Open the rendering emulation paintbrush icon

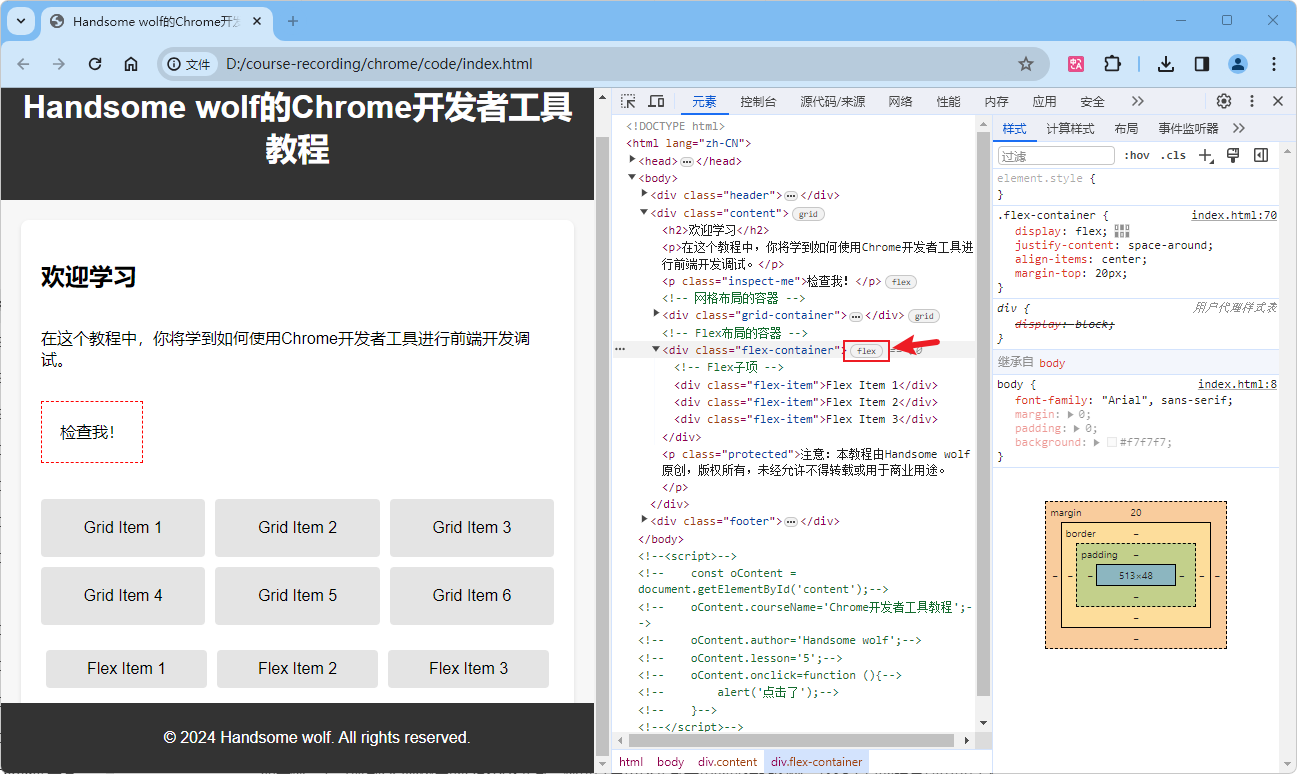click(1233, 155)
